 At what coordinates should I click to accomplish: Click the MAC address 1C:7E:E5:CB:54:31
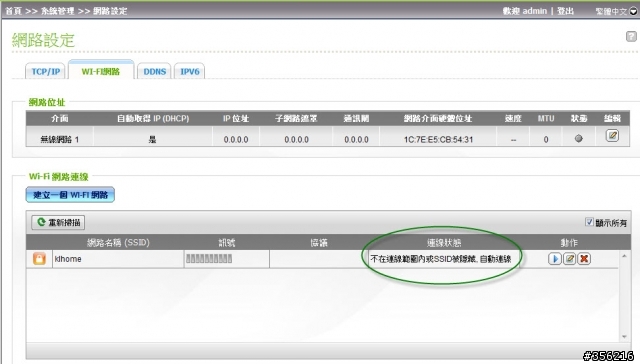point(438,140)
